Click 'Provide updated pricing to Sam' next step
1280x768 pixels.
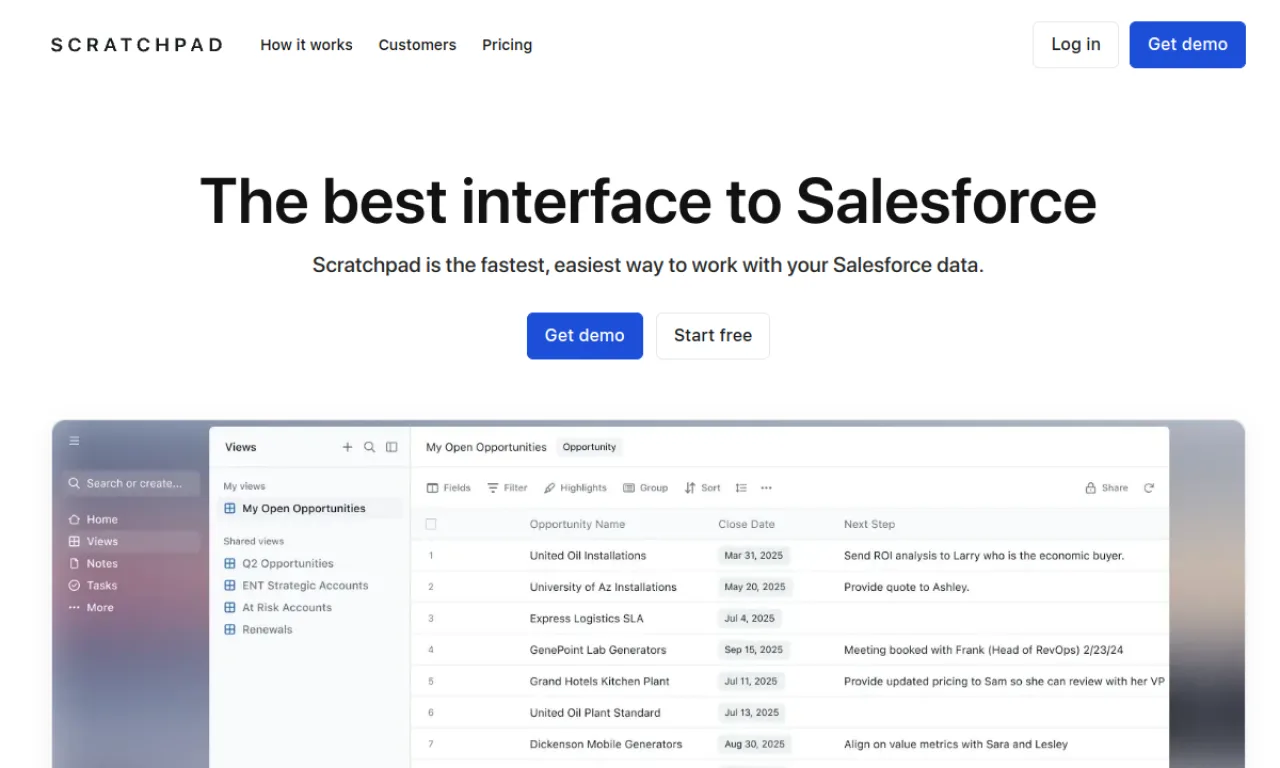click(x=1004, y=681)
